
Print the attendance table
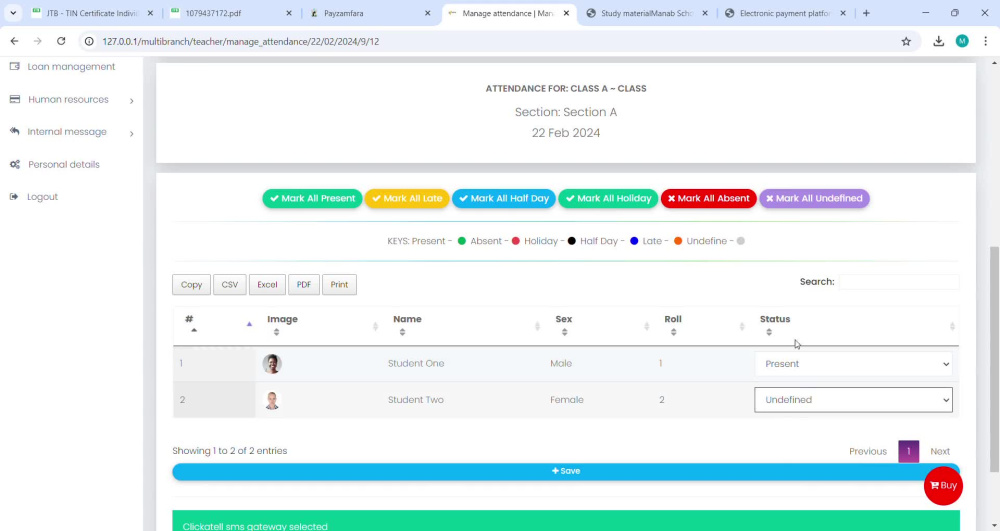(x=339, y=285)
